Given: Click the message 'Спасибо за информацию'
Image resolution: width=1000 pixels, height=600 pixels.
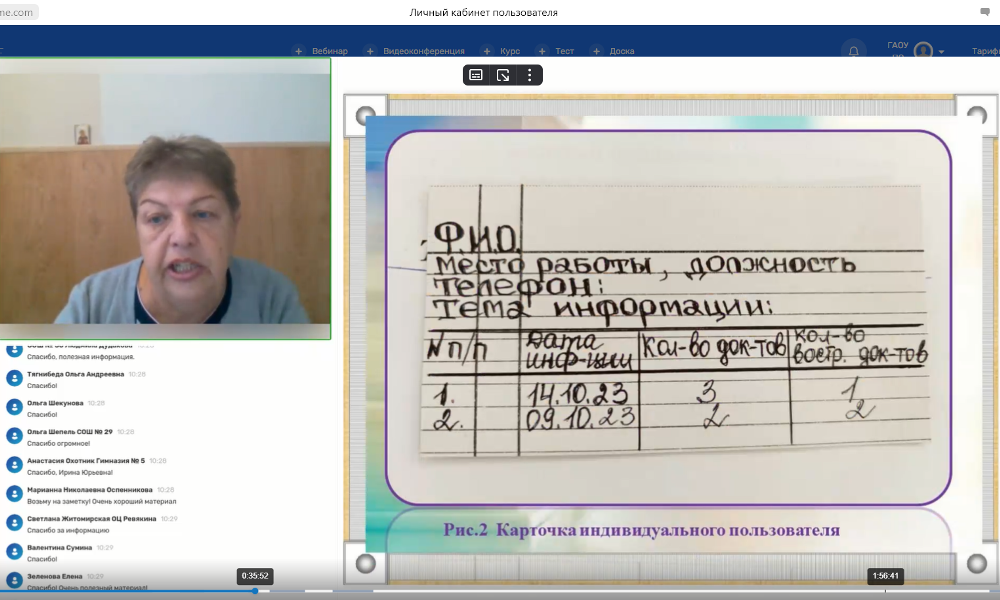Looking at the screenshot, I should [68, 530].
